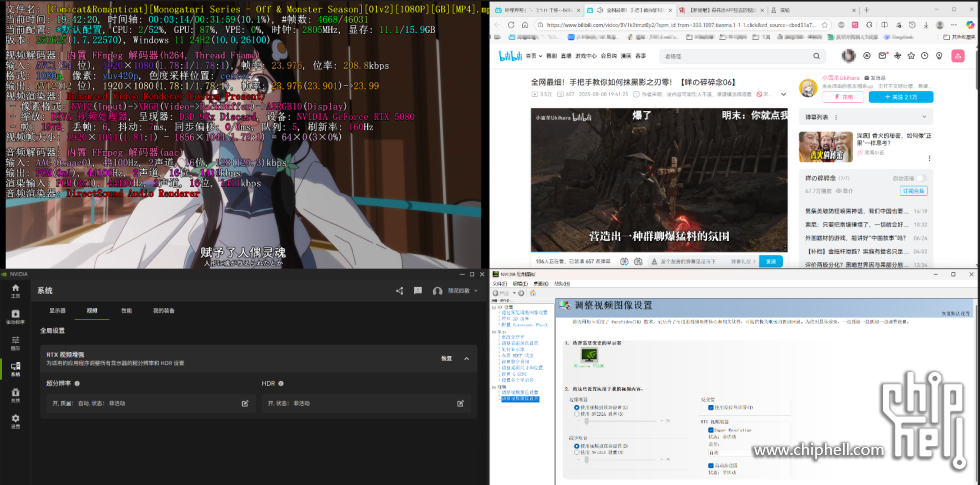This screenshot has height=485, width=980.
Task: Collapse RTX video enhancement section chevron
Action: [x=466, y=358]
